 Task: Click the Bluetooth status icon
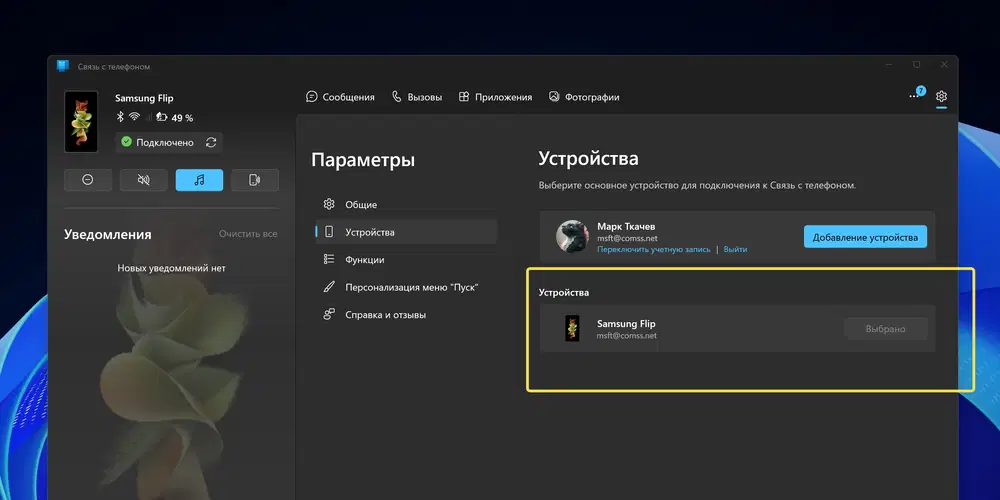[x=120, y=117]
